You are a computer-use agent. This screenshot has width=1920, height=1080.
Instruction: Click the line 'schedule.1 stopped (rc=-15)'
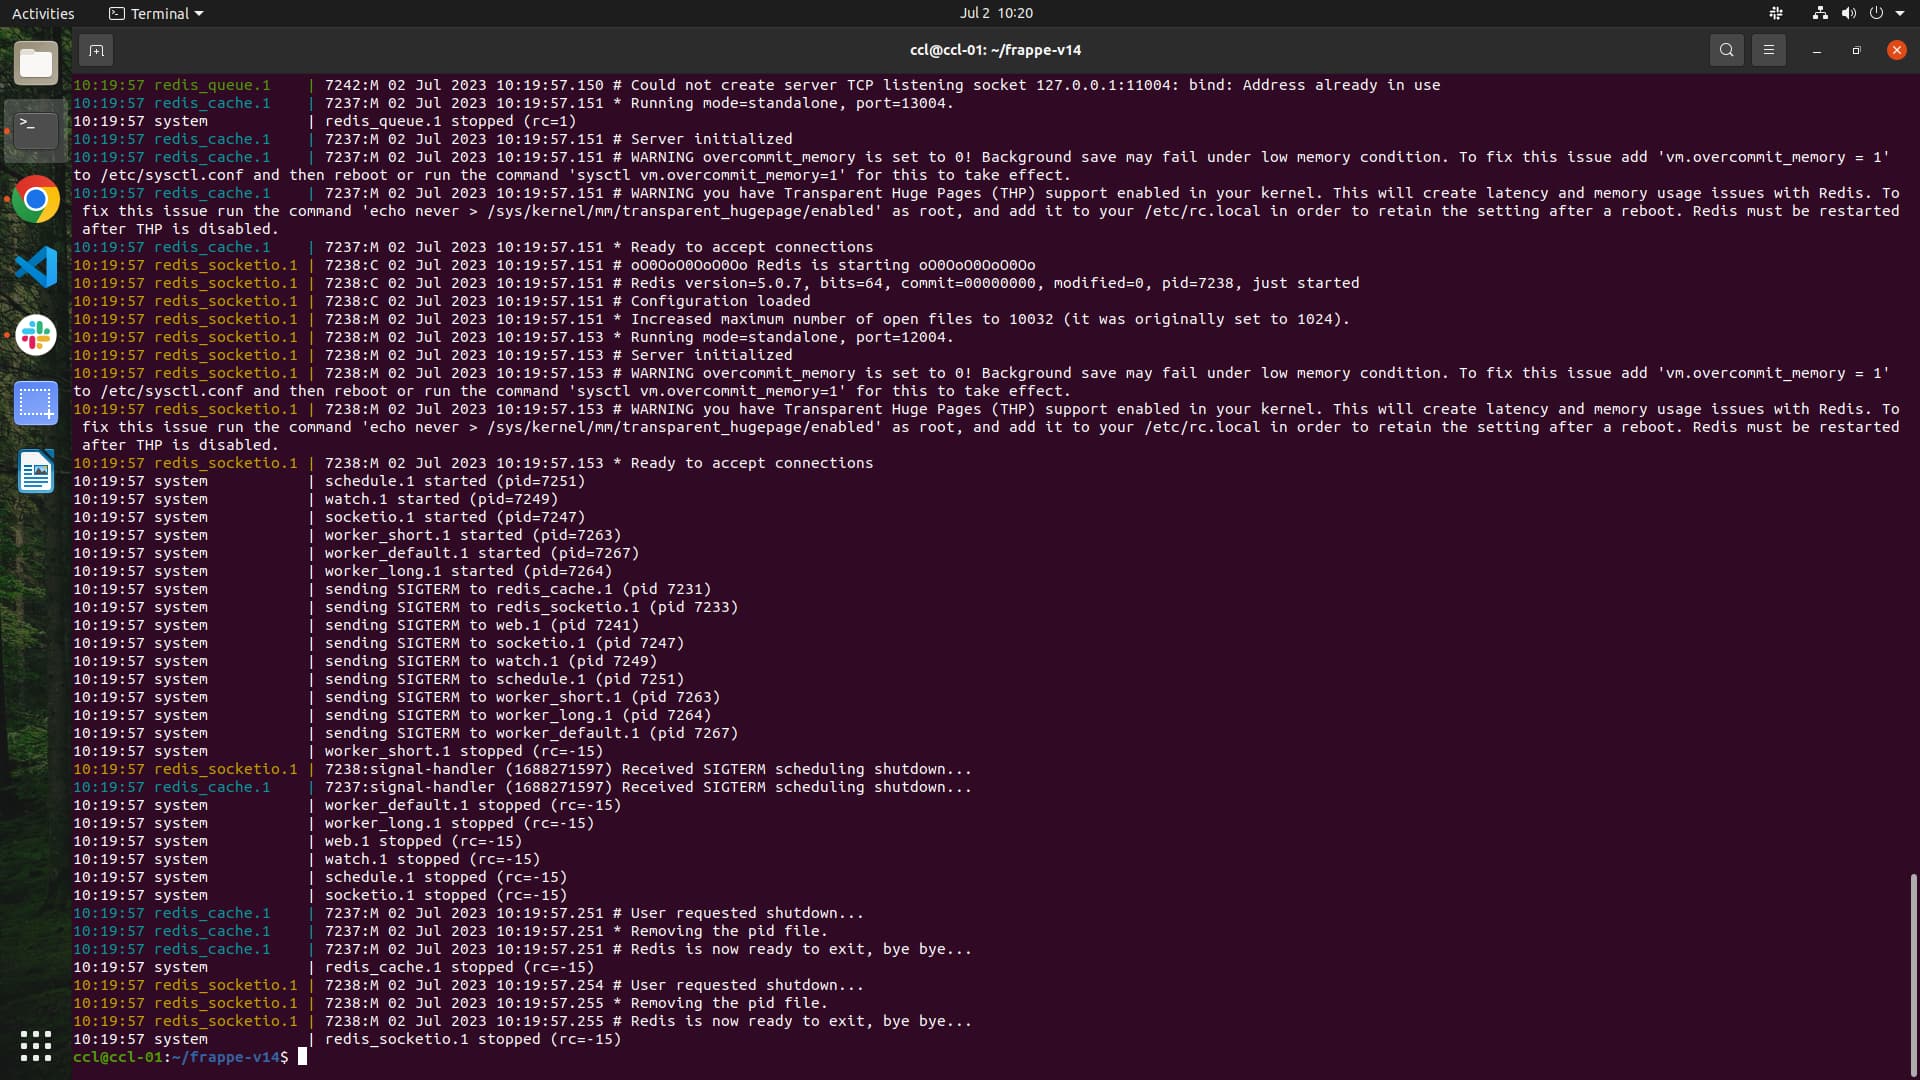click(x=446, y=877)
